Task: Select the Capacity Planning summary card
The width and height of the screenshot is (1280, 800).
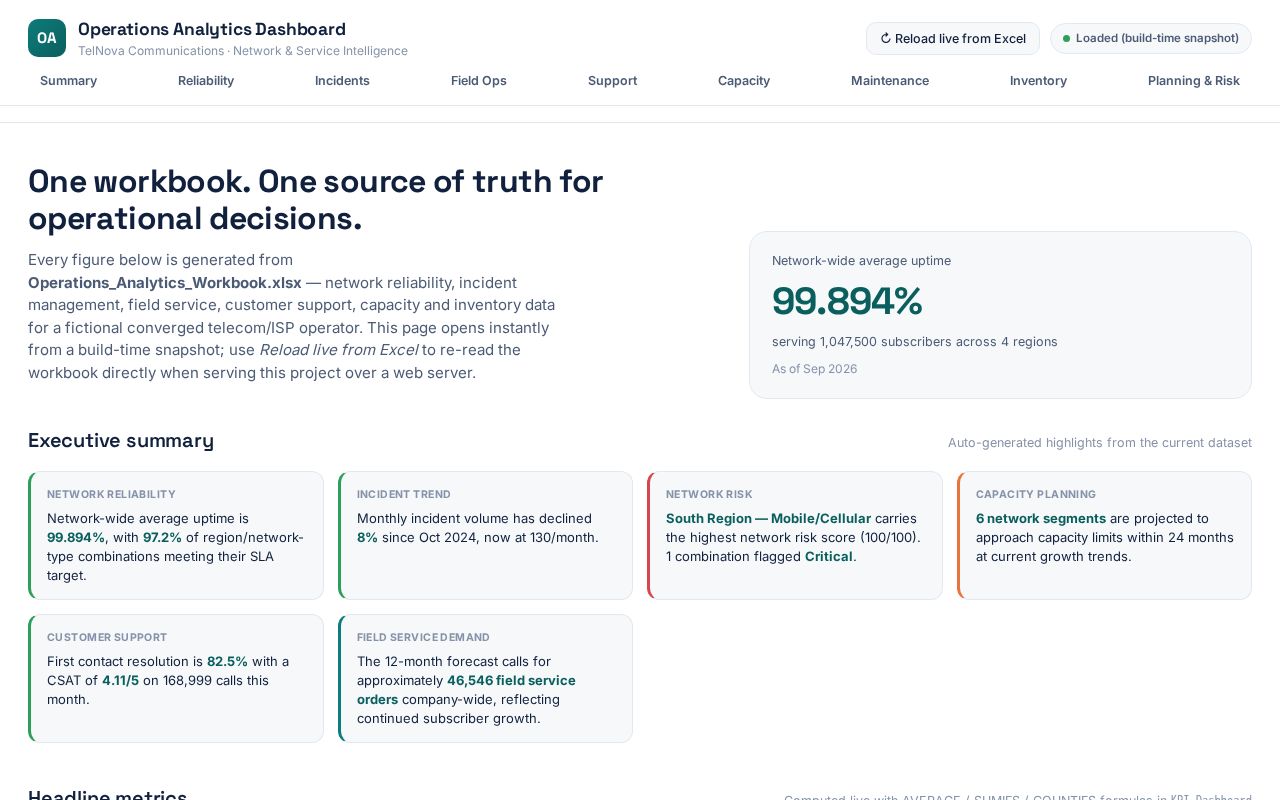Action: [1104, 536]
